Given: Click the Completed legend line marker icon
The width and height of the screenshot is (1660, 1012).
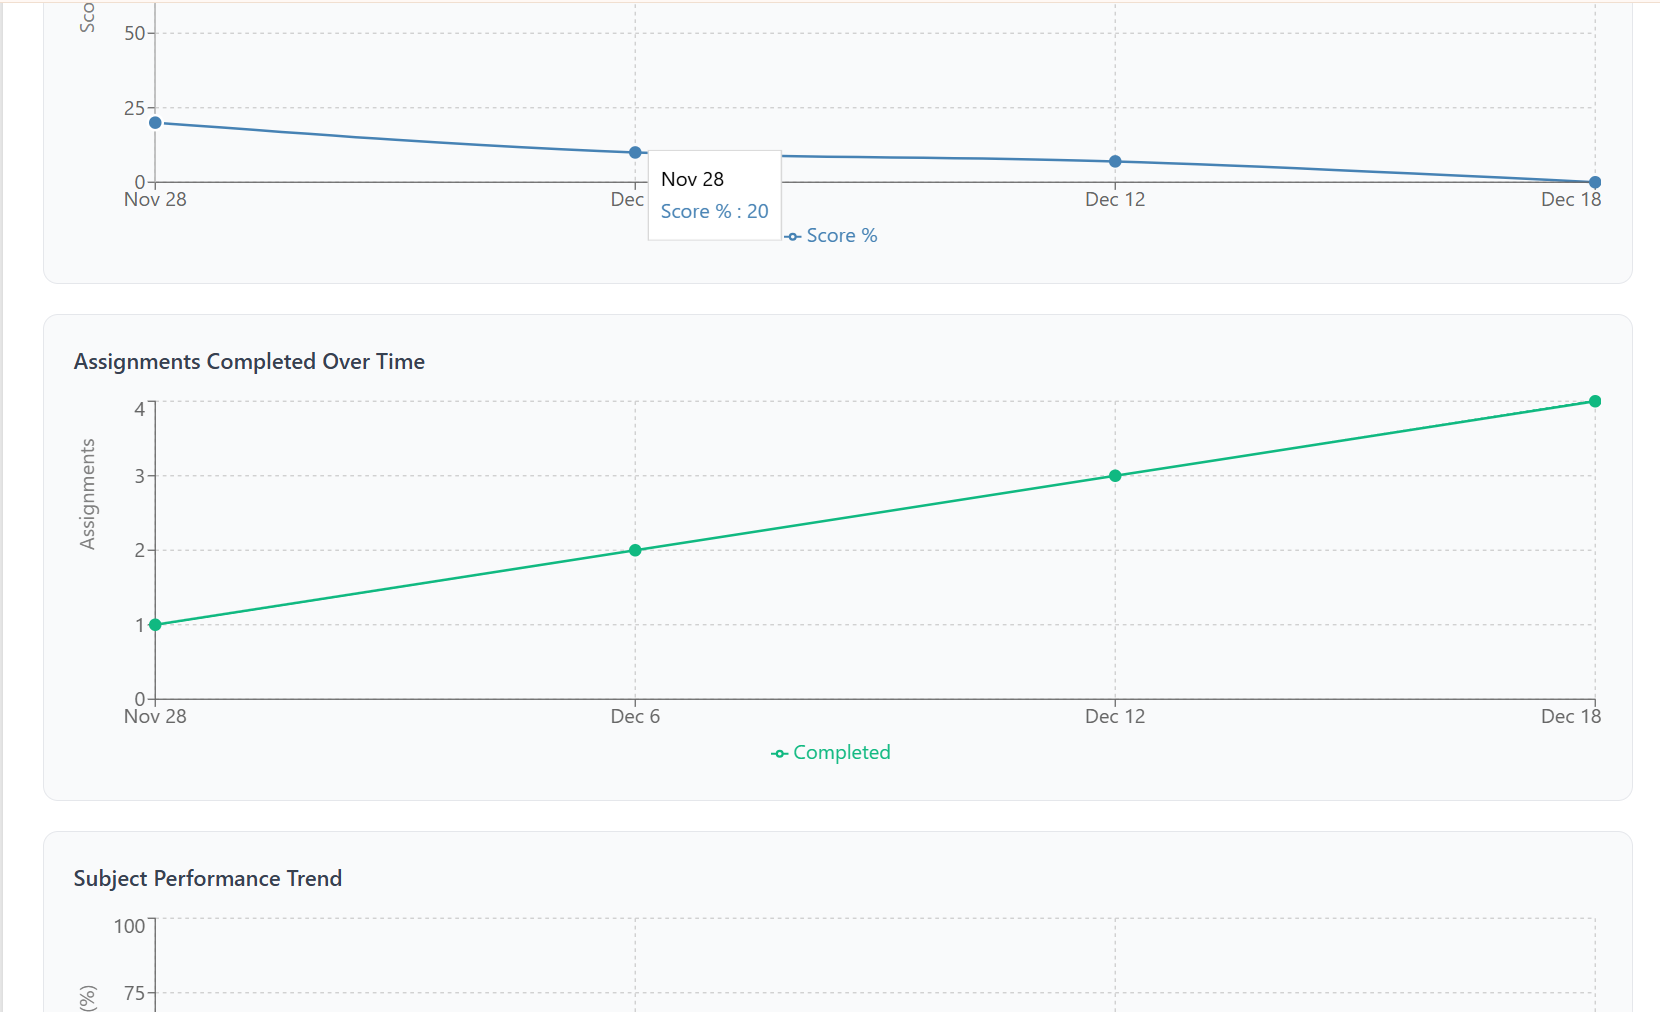Looking at the screenshot, I should point(779,754).
